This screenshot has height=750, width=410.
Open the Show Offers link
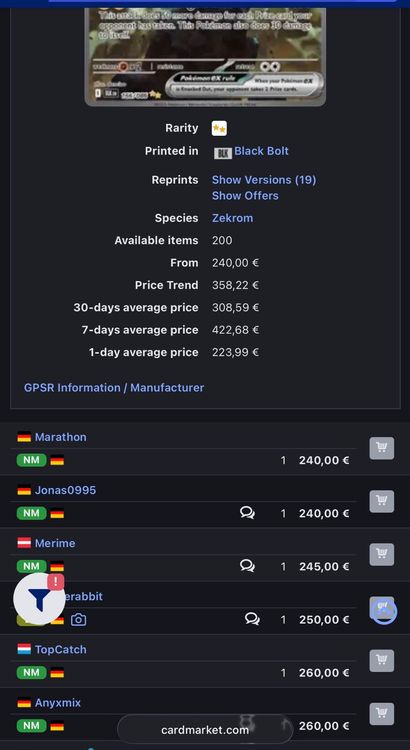pos(245,196)
